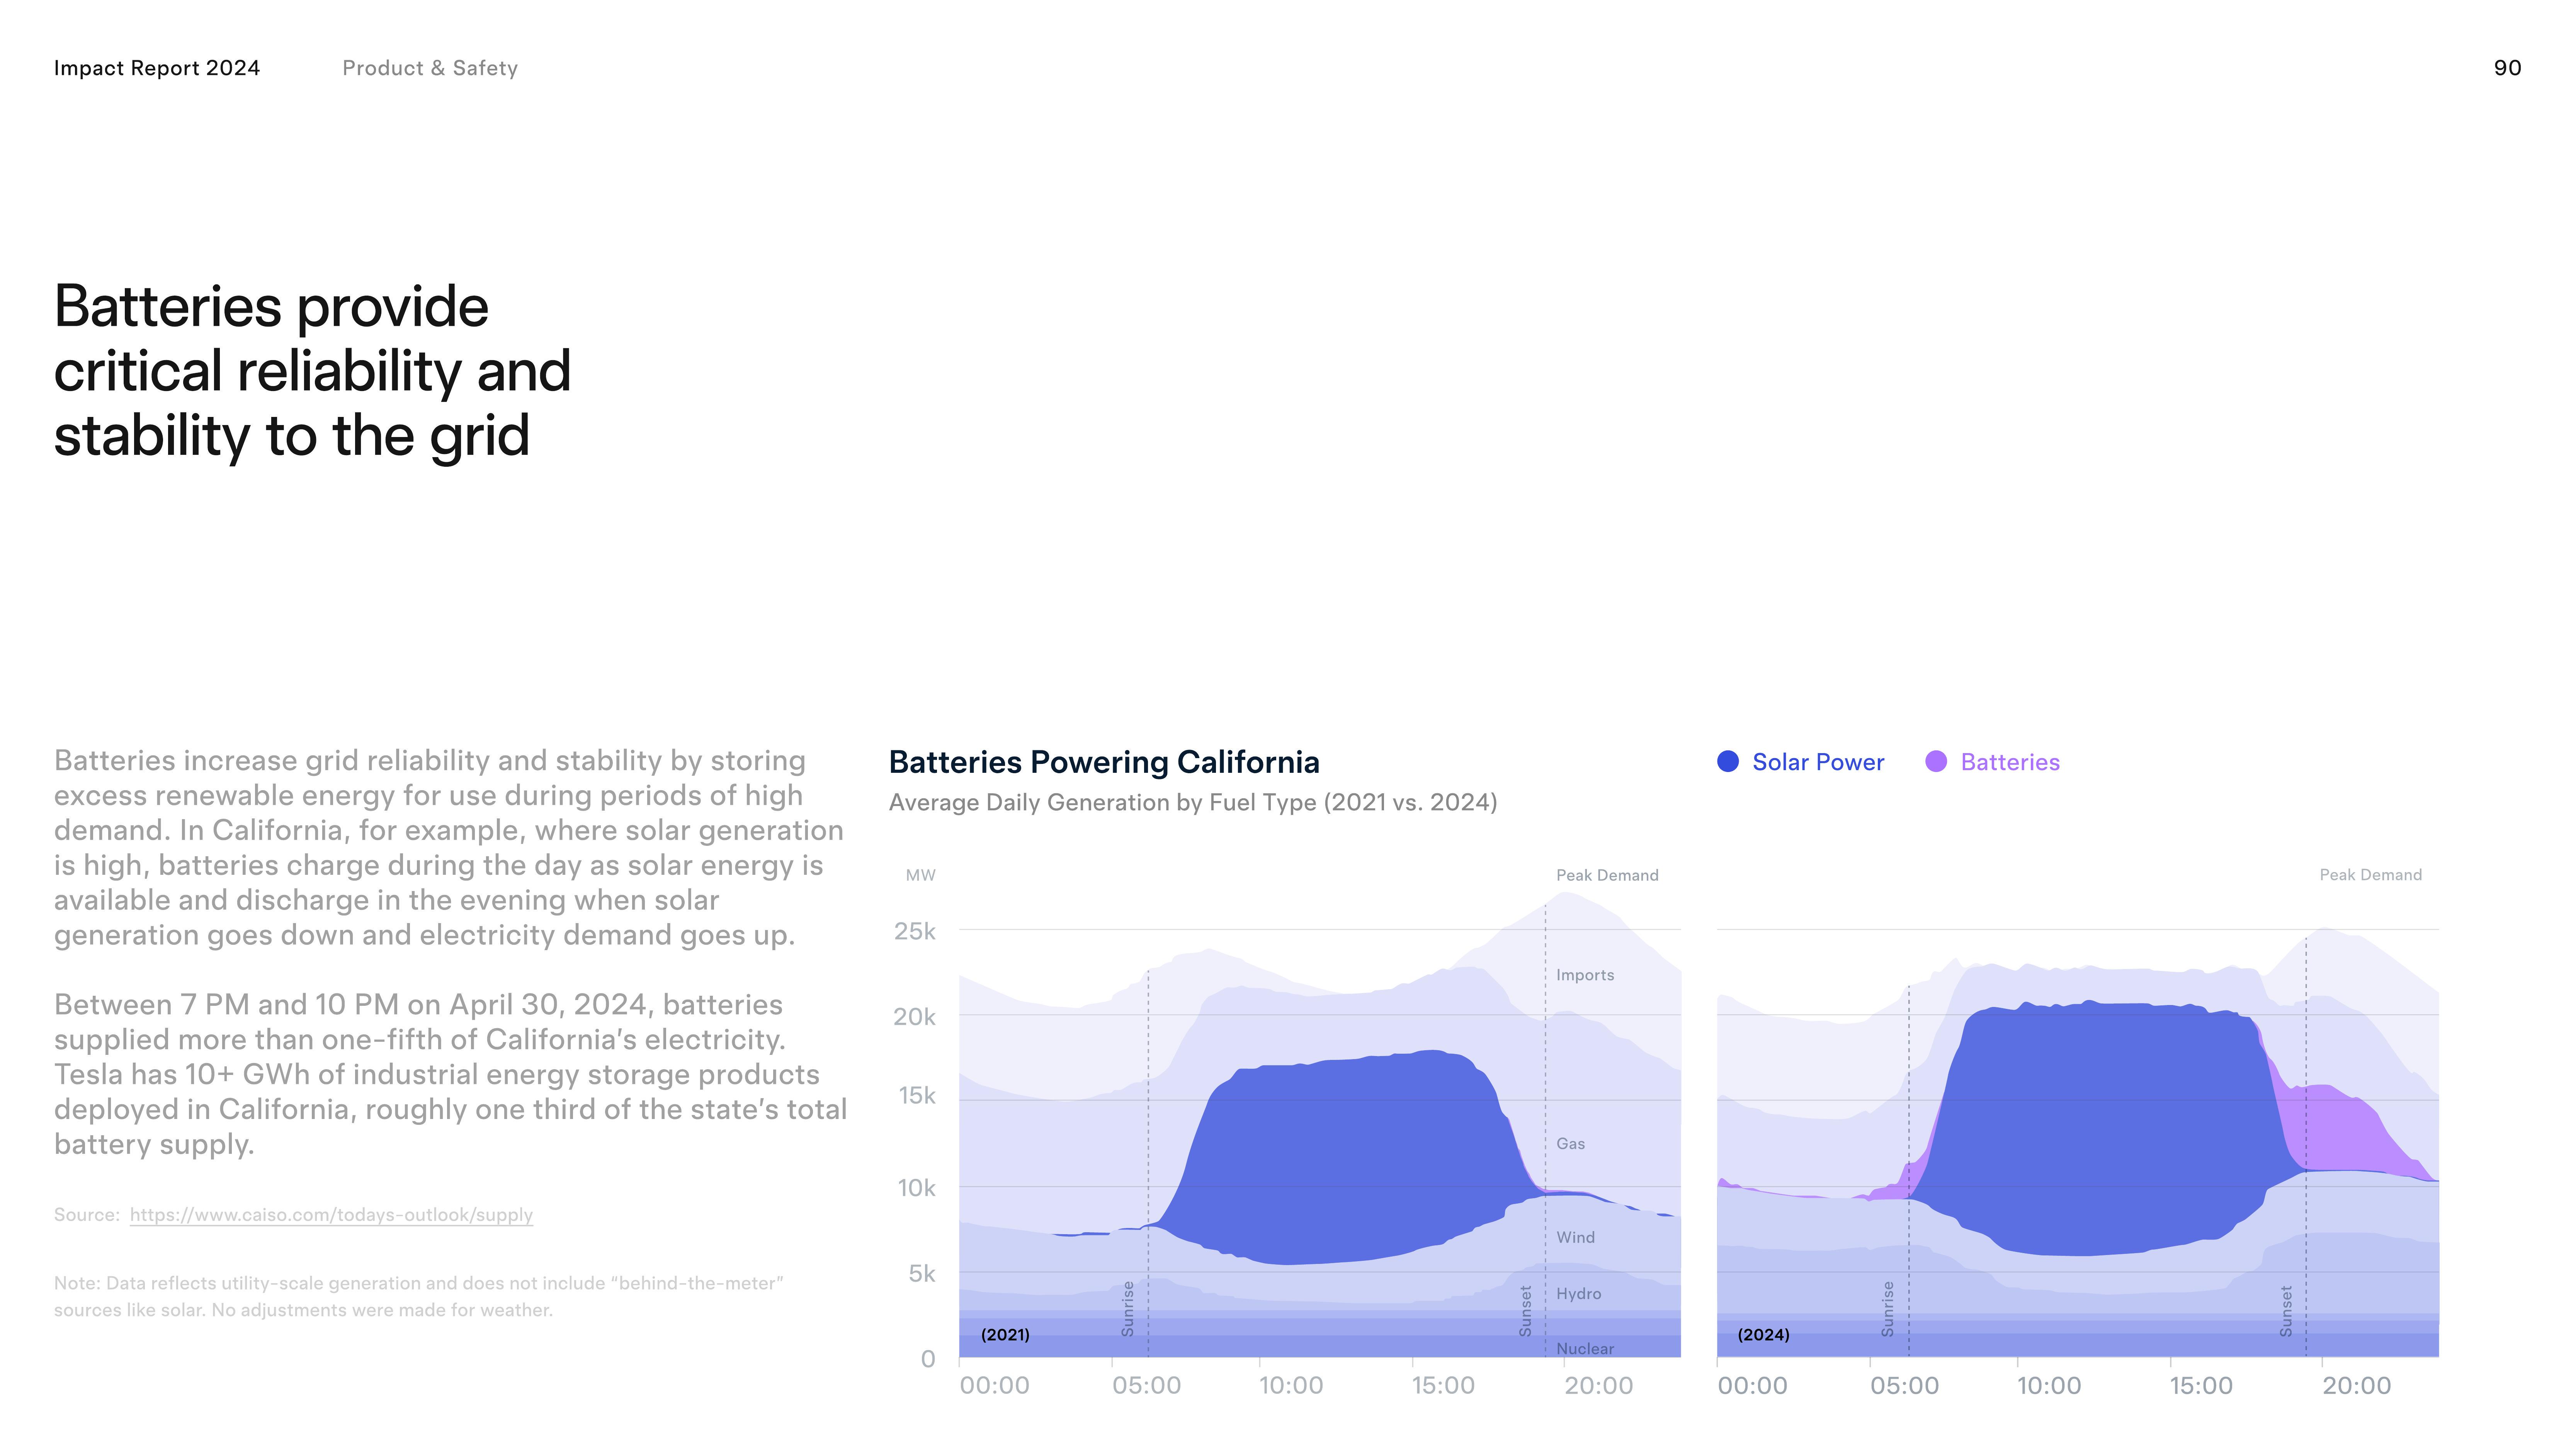Click the Impact Report 2024 header
Screen dimensions: 2576x1449
(x=157, y=68)
